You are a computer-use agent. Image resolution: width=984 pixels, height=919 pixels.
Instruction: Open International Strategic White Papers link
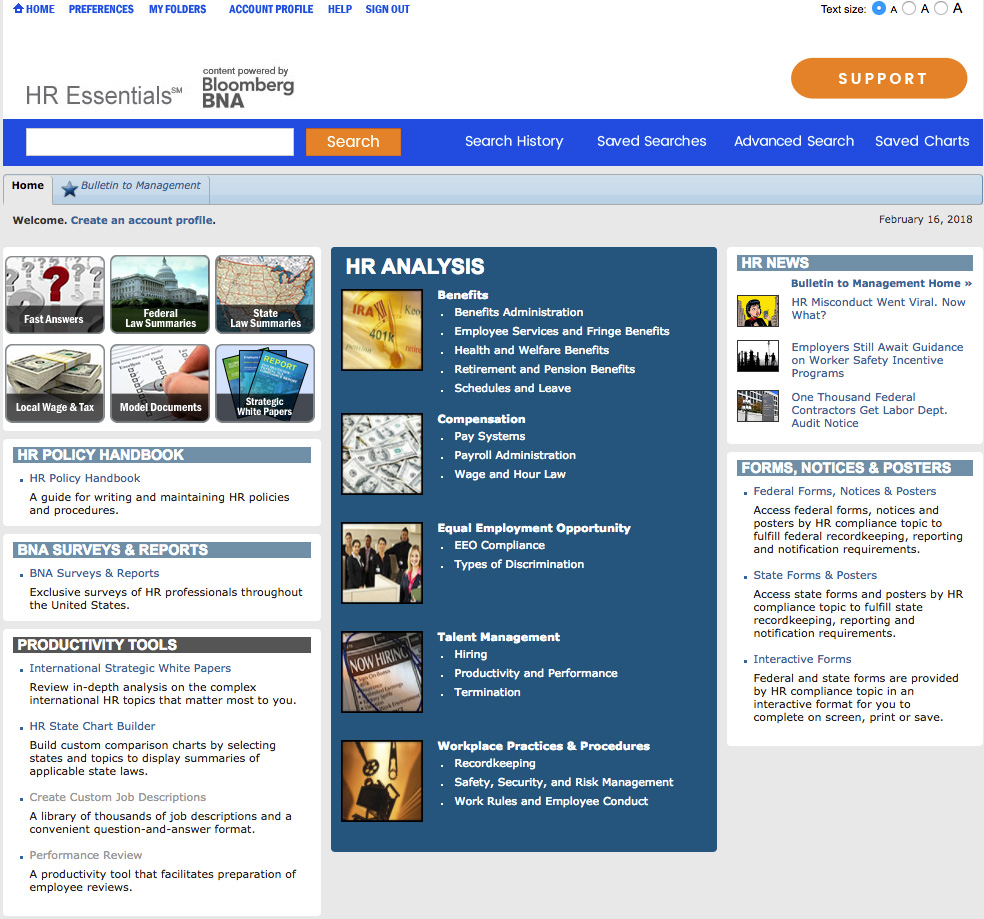130,668
